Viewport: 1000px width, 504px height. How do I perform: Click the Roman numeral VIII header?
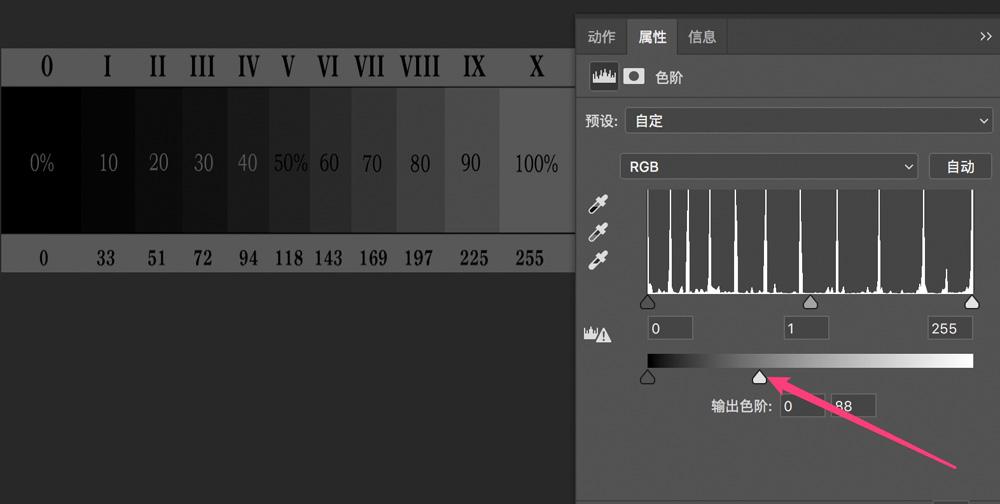(x=420, y=66)
